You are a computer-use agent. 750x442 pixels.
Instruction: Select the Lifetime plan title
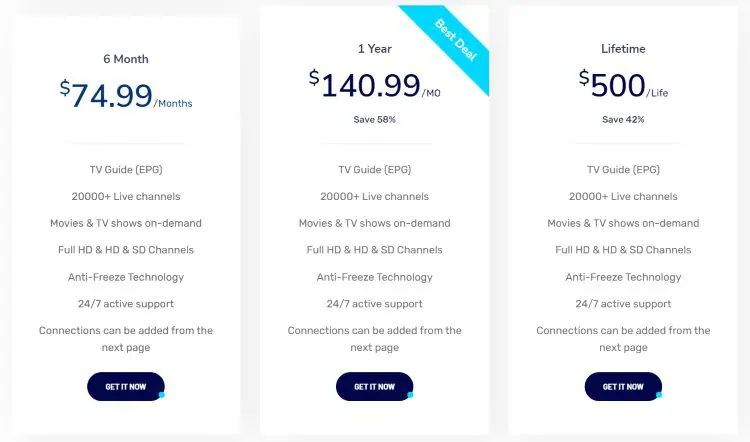[x=623, y=49]
